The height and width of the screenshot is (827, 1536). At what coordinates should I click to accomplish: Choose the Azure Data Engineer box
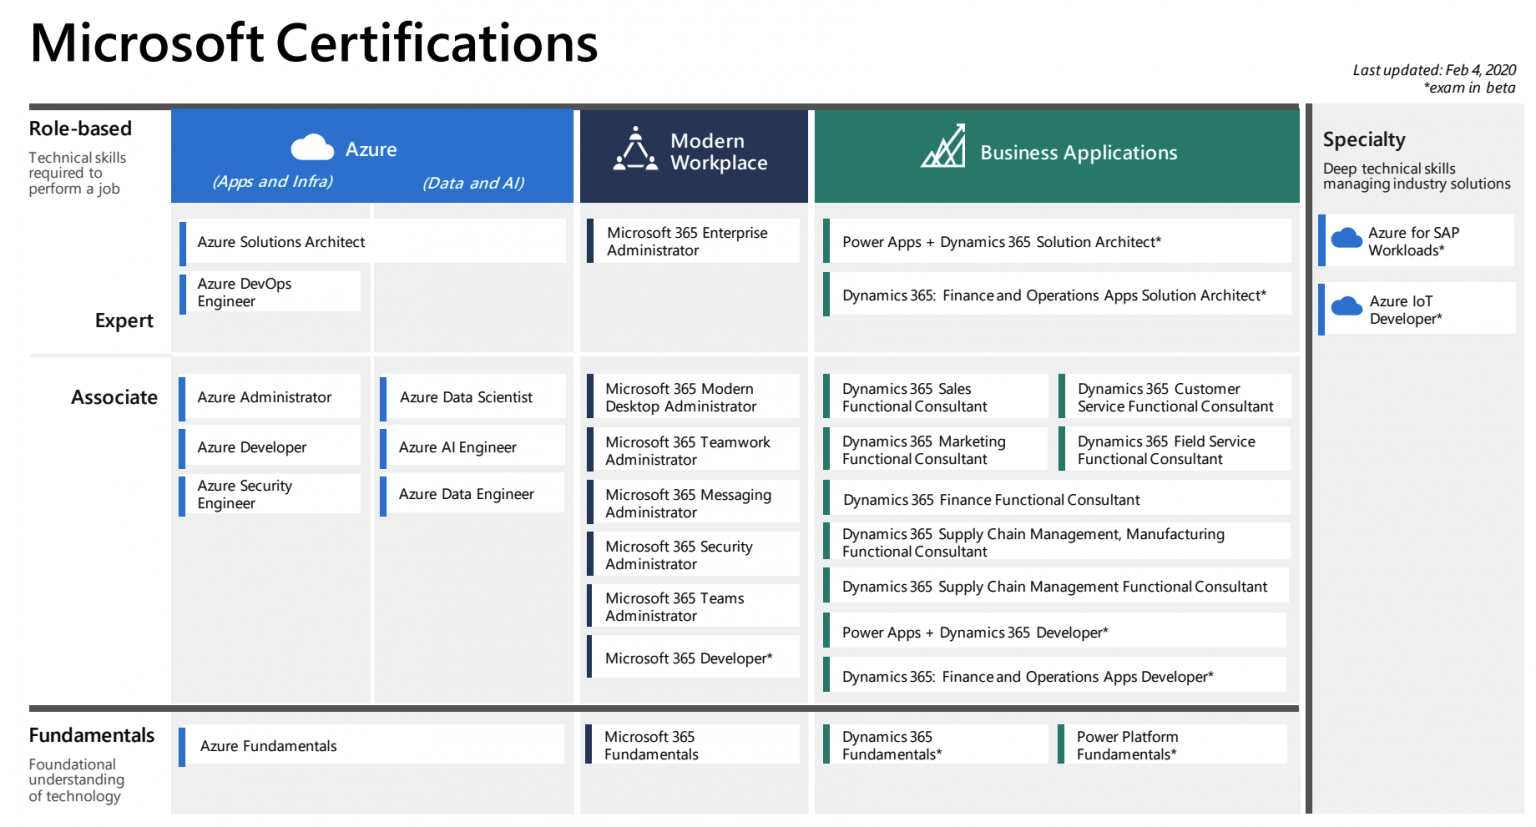[472, 495]
